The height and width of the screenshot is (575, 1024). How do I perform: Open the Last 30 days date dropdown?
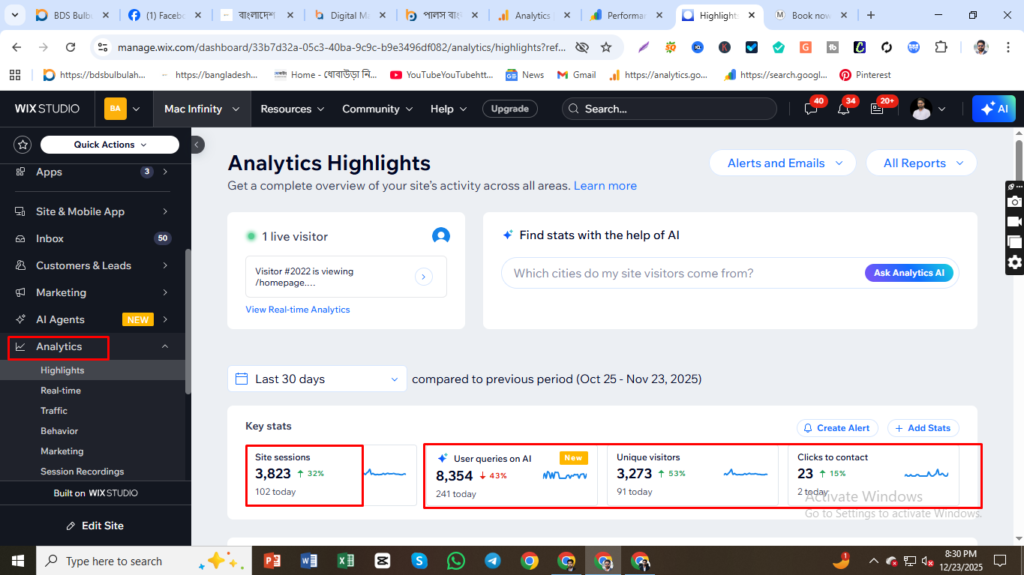[317, 379]
